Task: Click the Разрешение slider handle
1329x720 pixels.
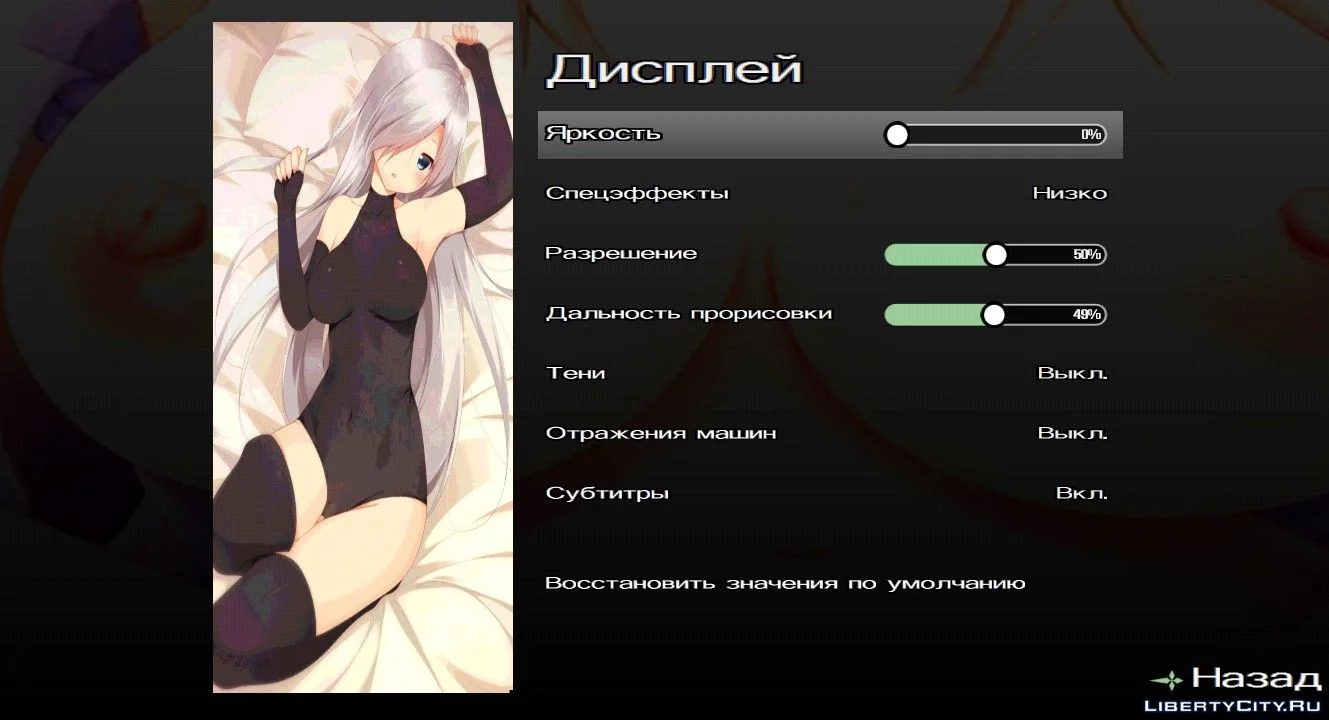Action: [995, 255]
